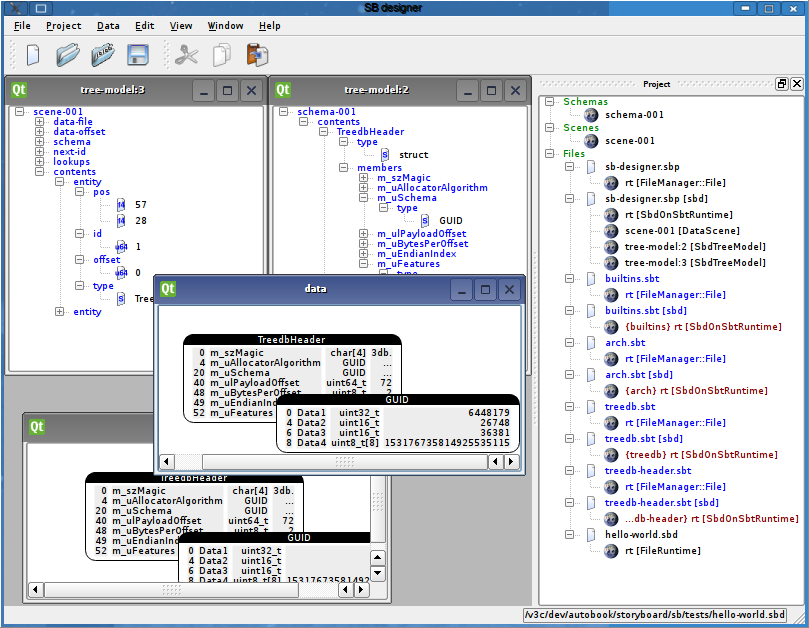
Task: Click the Qt icon on the data window titlebar
Action: tap(167, 289)
